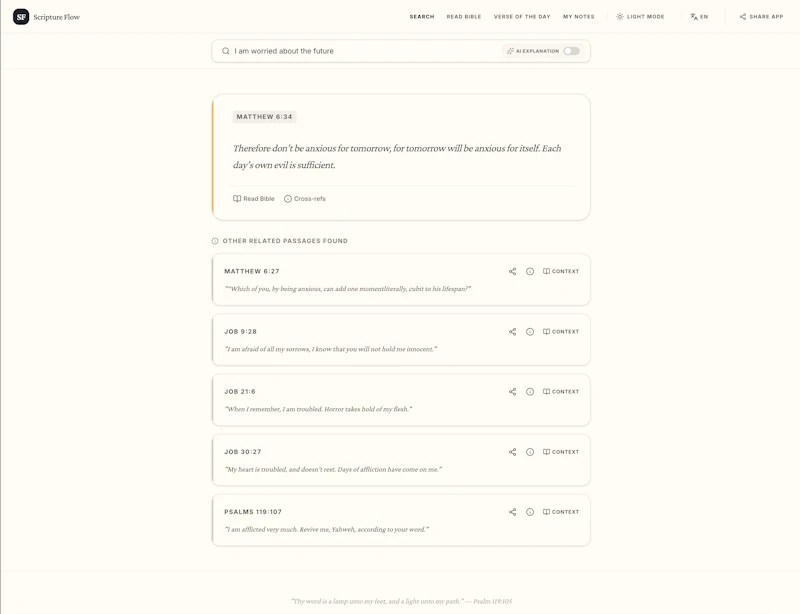Click the info icon beside Other Related Passages
The height and width of the screenshot is (614, 800).
(215, 241)
